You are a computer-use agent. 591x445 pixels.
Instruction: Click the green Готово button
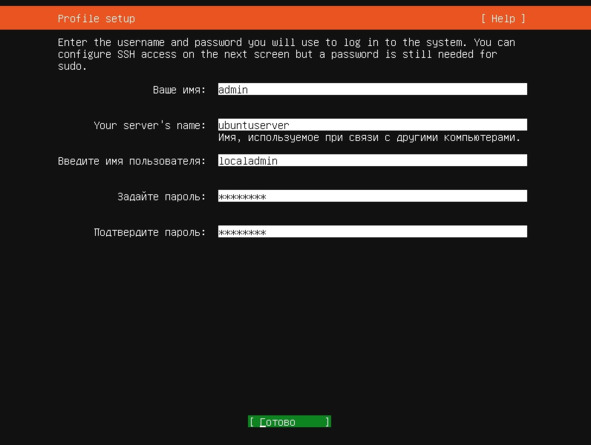[x=289, y=422]
